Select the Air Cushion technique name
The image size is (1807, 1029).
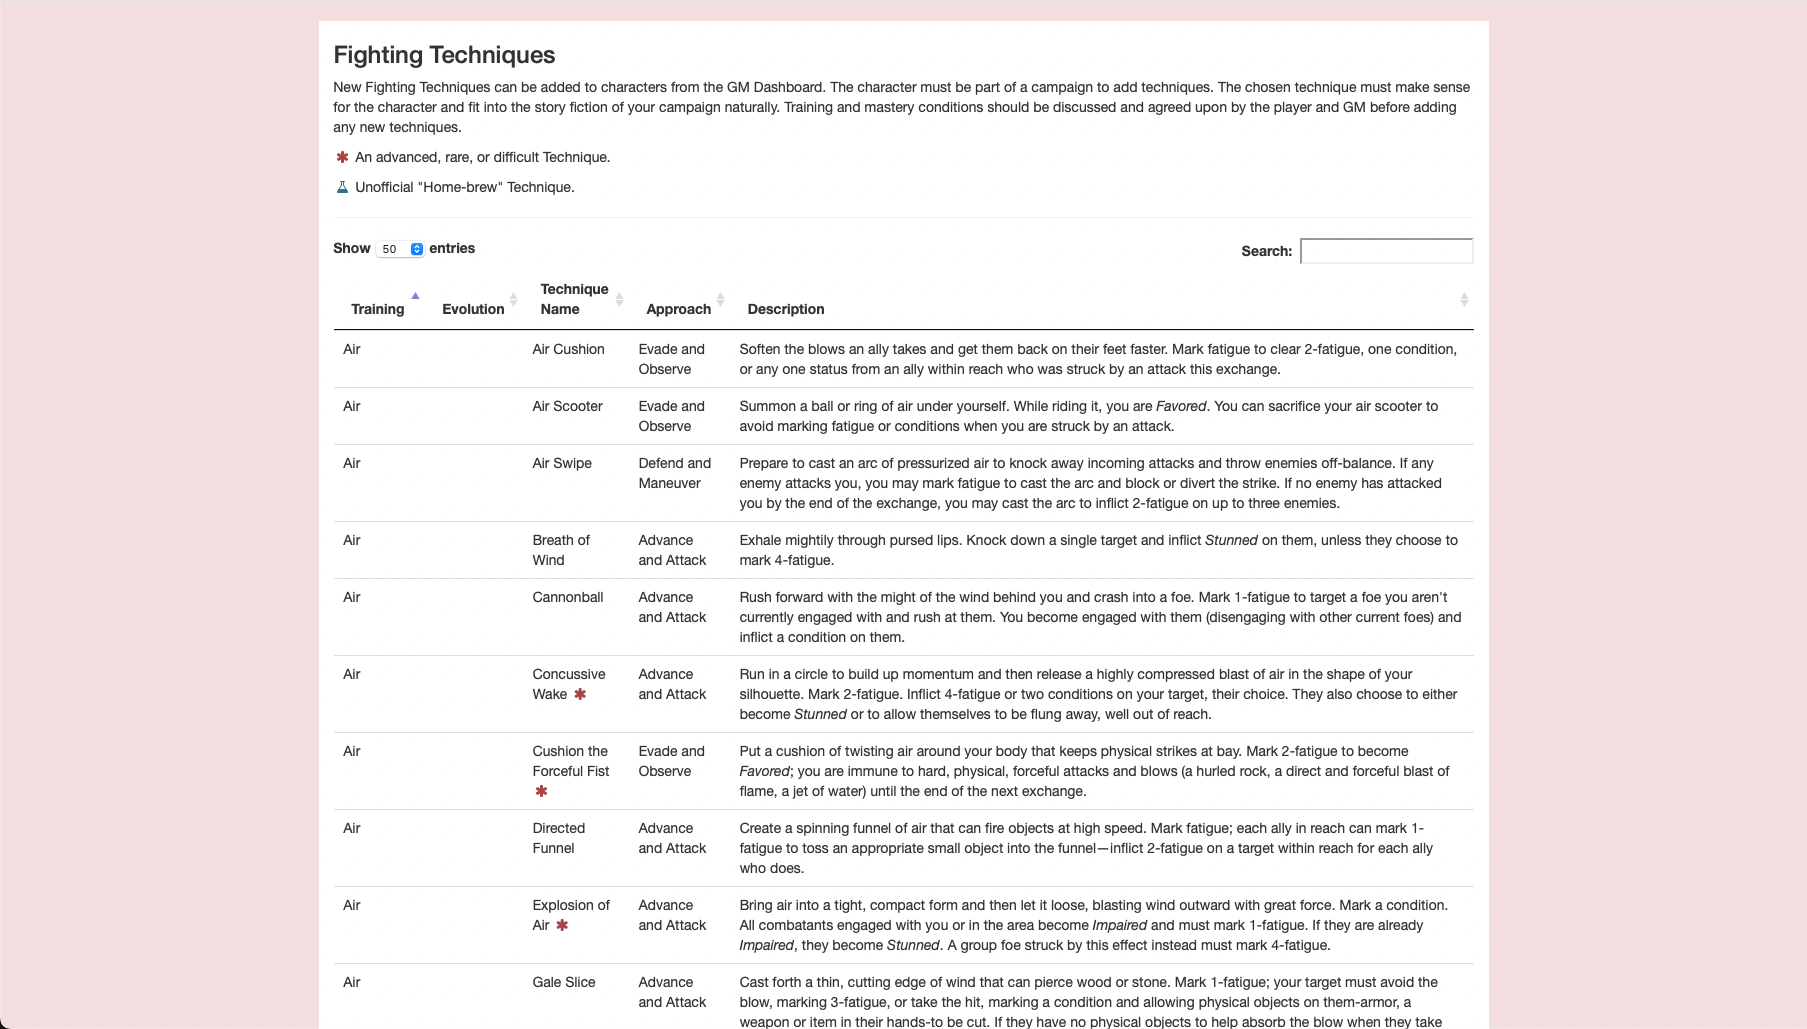tap(568, 349)
